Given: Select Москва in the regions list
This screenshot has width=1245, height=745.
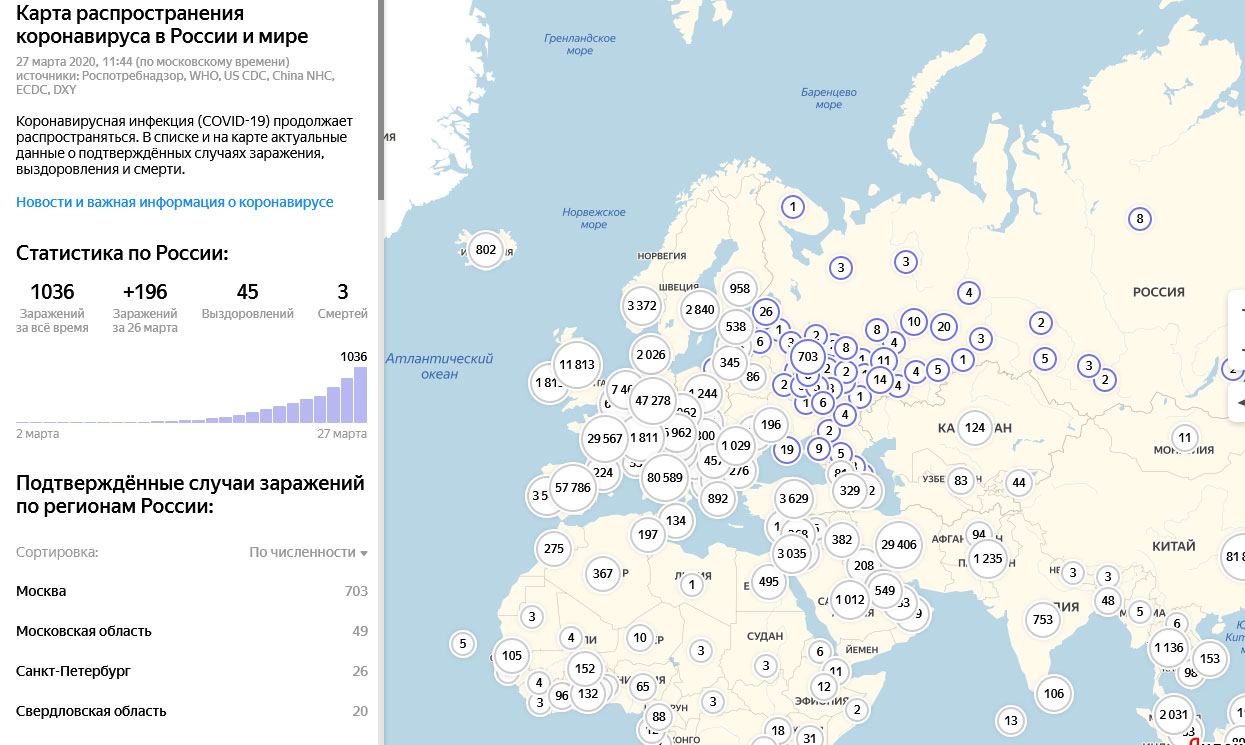Looking at the screenshot, I should coord(41,591).
